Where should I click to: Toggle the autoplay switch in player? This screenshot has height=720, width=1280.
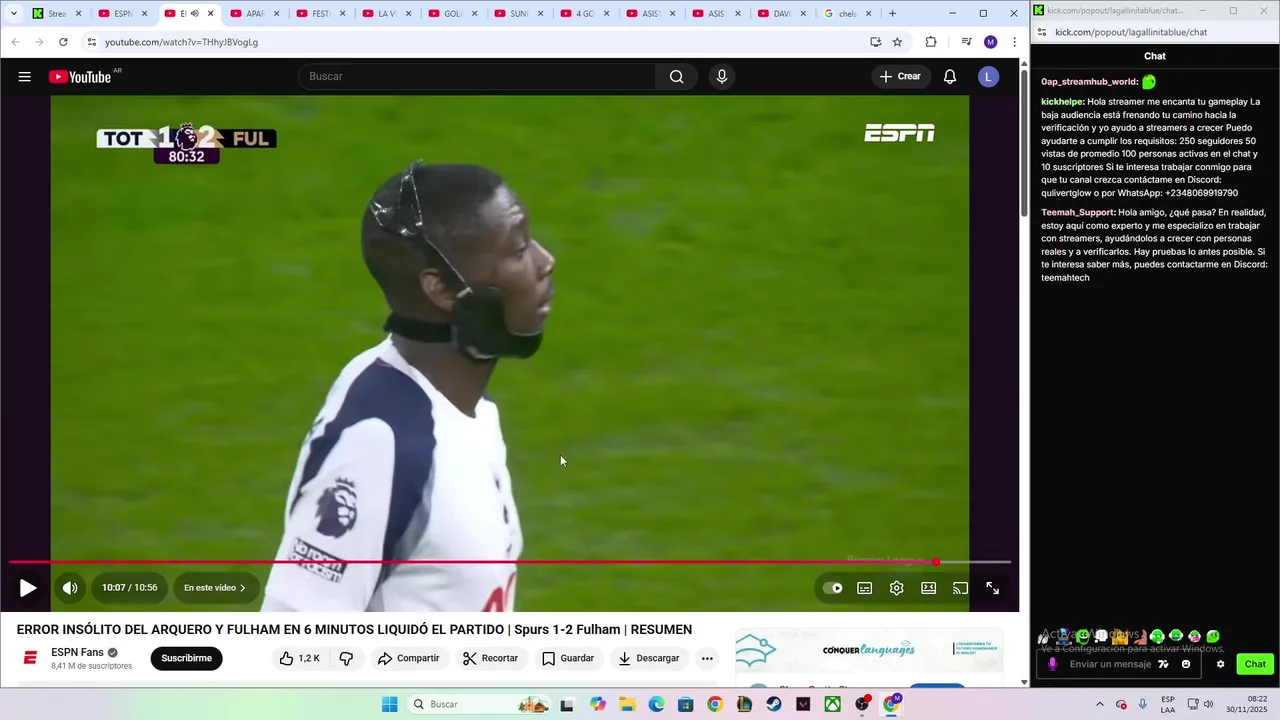[x=832, y=588]
